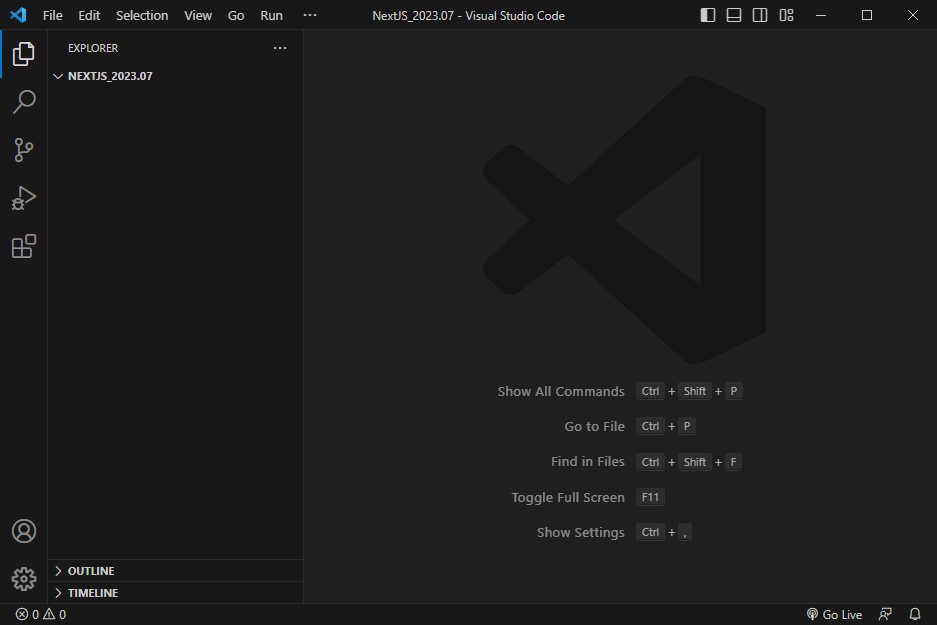Click the warnings triangle in status bar
Image resolution: width=937 pixels, height=625 pixels.
[49, 614]
